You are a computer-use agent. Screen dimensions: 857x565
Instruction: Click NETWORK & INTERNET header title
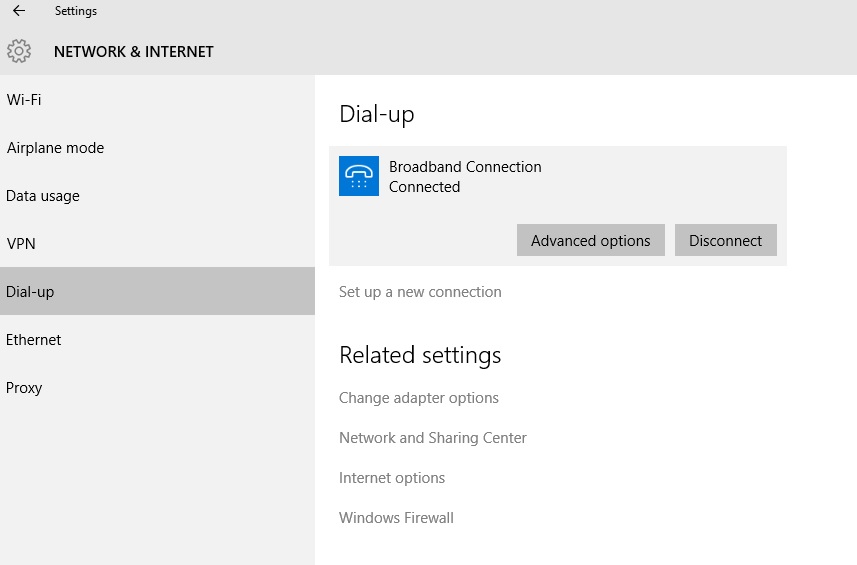pyautogui.click(x=134, y=51)
